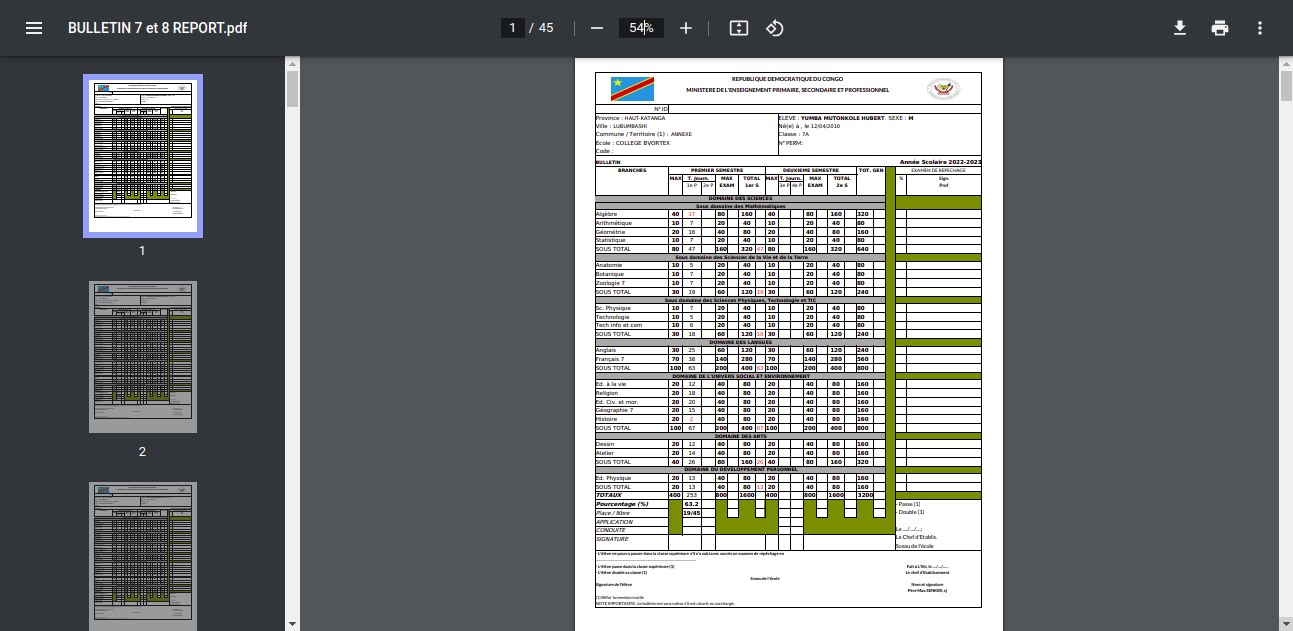Click the Congo flag image in document
The height and width of the screenshot is (631, 1293).
click(632, 89)
